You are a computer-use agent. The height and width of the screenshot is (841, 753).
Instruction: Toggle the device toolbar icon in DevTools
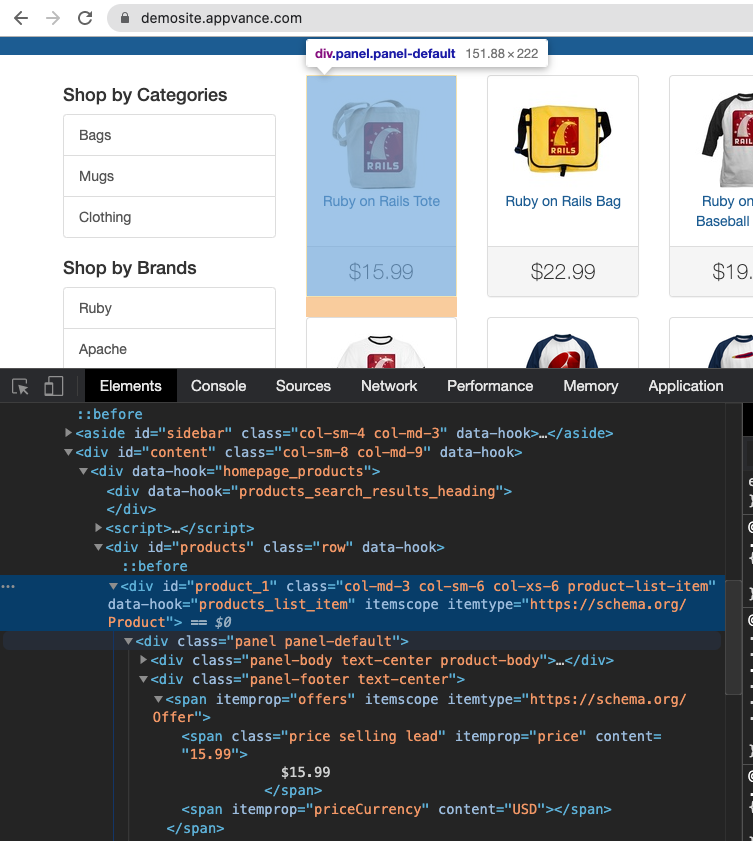point(54,386)
